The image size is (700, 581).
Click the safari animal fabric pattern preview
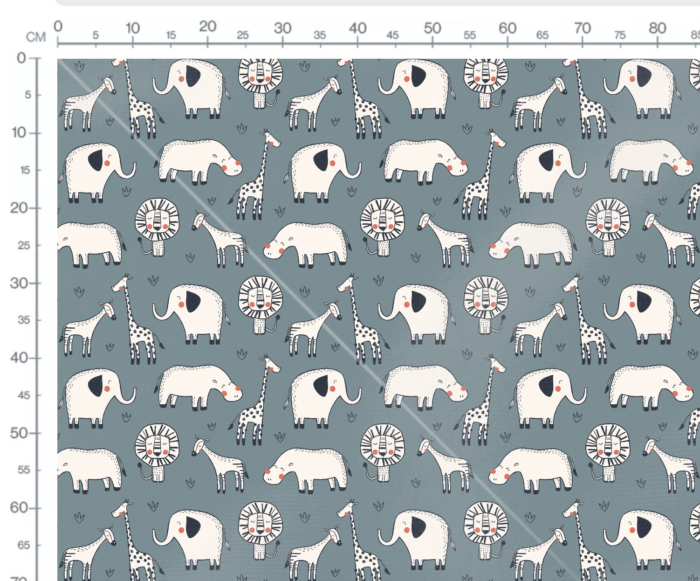pyautogui.click(x=379, y=320)
